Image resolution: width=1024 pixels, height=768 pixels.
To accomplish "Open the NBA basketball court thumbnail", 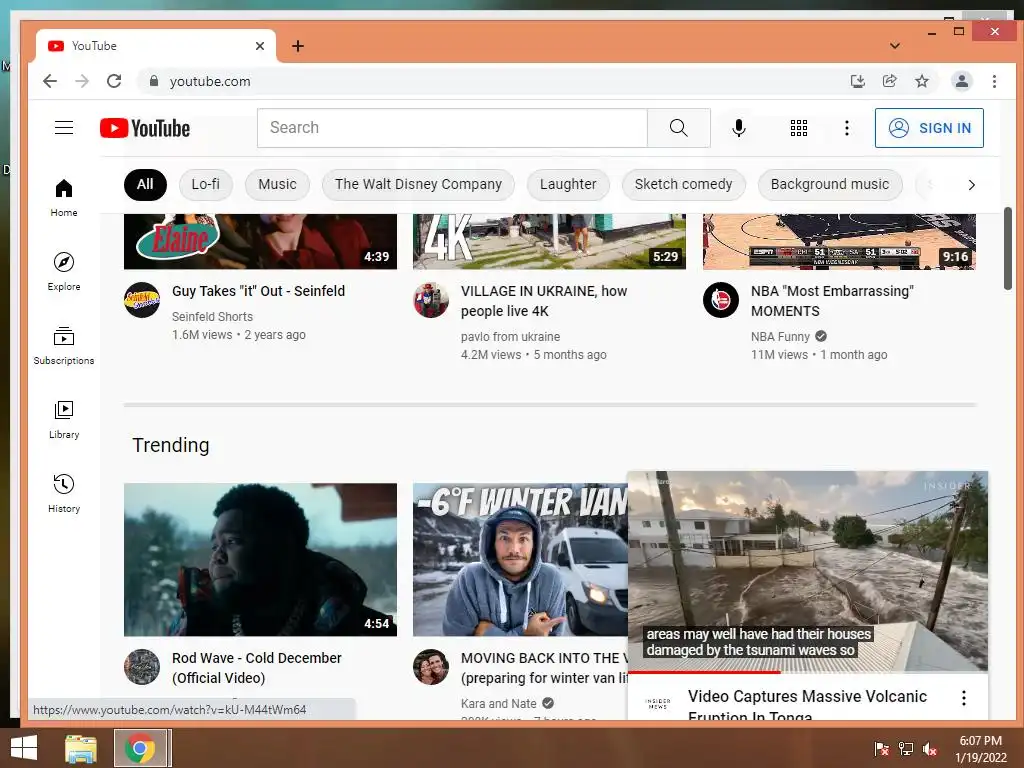I will tap(839, 242).
